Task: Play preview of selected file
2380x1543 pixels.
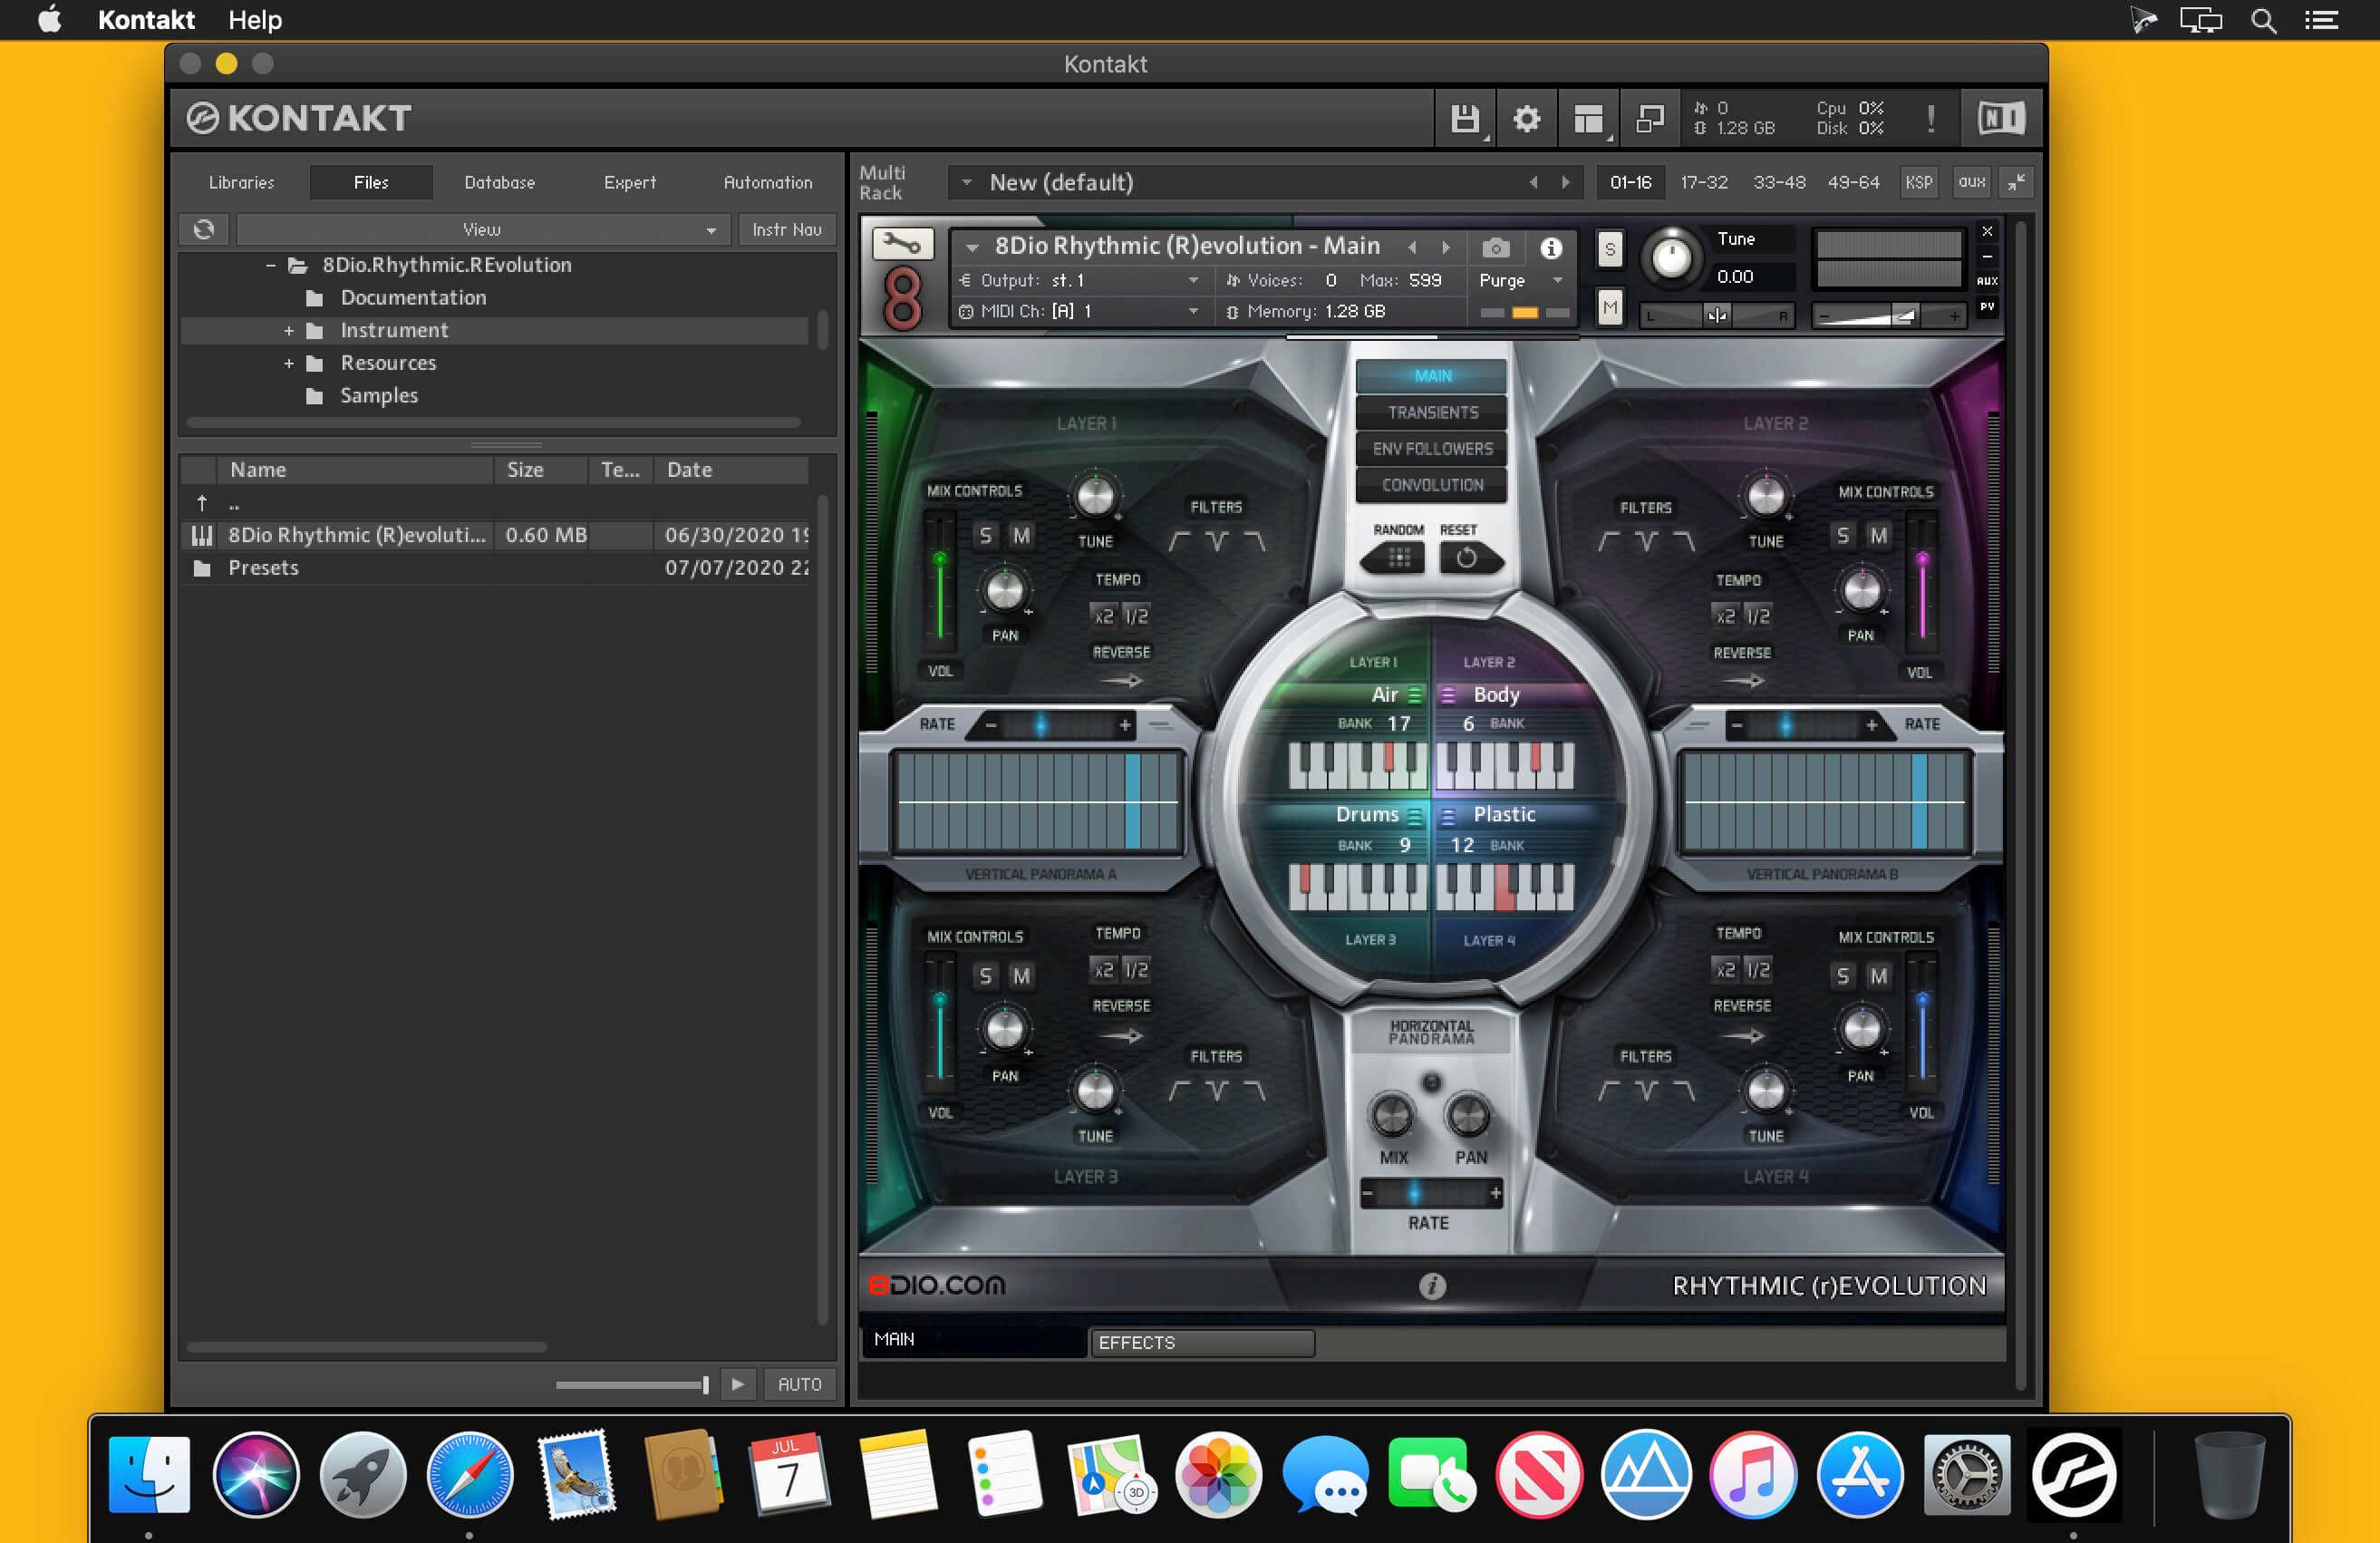Action: [737, 1384]
